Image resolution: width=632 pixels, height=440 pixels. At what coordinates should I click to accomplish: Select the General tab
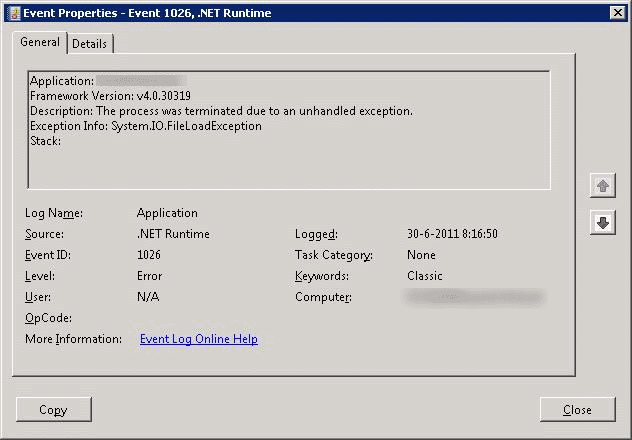point(40,42)
